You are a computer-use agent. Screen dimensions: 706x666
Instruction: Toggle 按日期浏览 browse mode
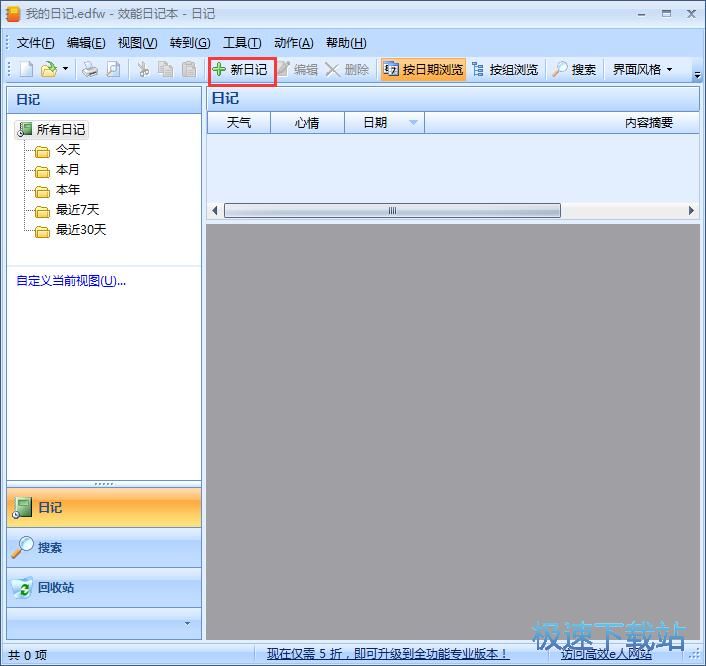(423, 70)
